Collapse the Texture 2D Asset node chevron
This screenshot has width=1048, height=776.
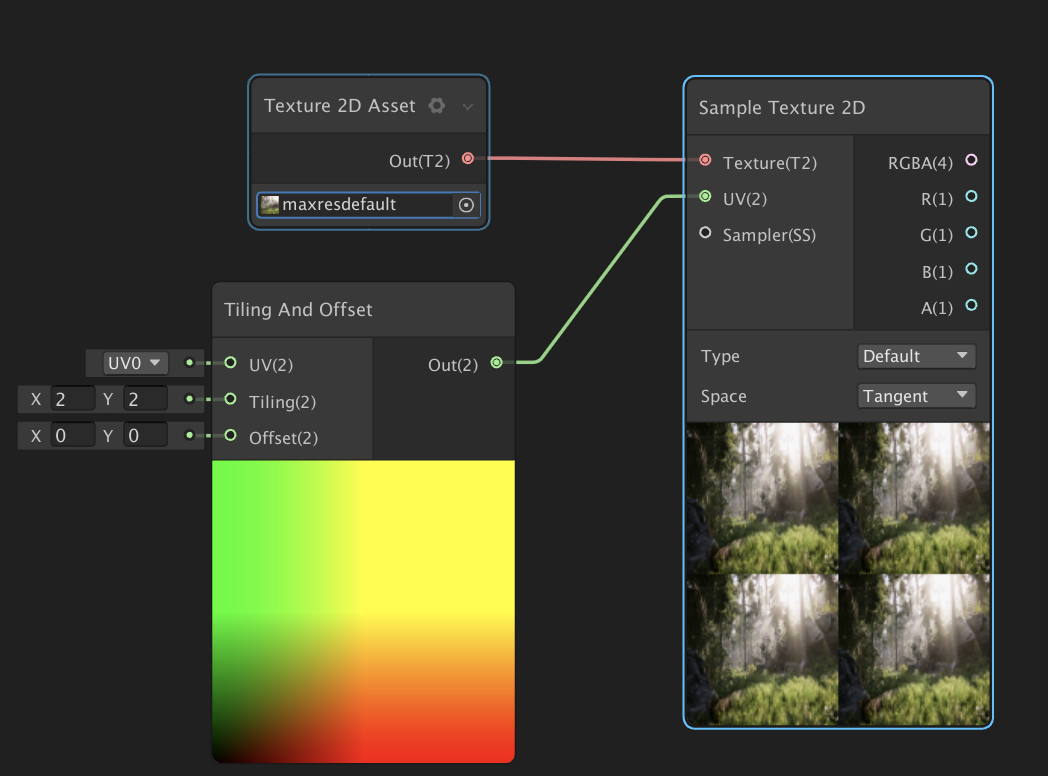click(x=468, y=105)
